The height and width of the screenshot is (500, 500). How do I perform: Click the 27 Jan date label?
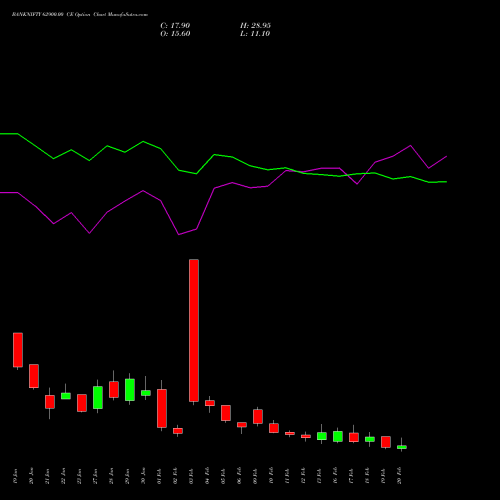[x=95, y=476]
